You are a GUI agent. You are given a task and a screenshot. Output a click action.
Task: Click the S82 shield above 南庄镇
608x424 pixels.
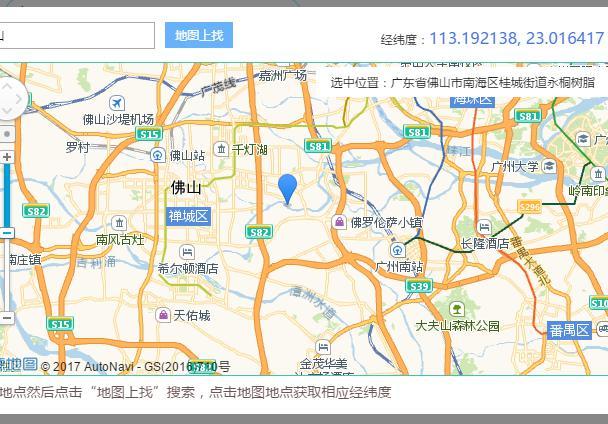[x=36, y=211]
